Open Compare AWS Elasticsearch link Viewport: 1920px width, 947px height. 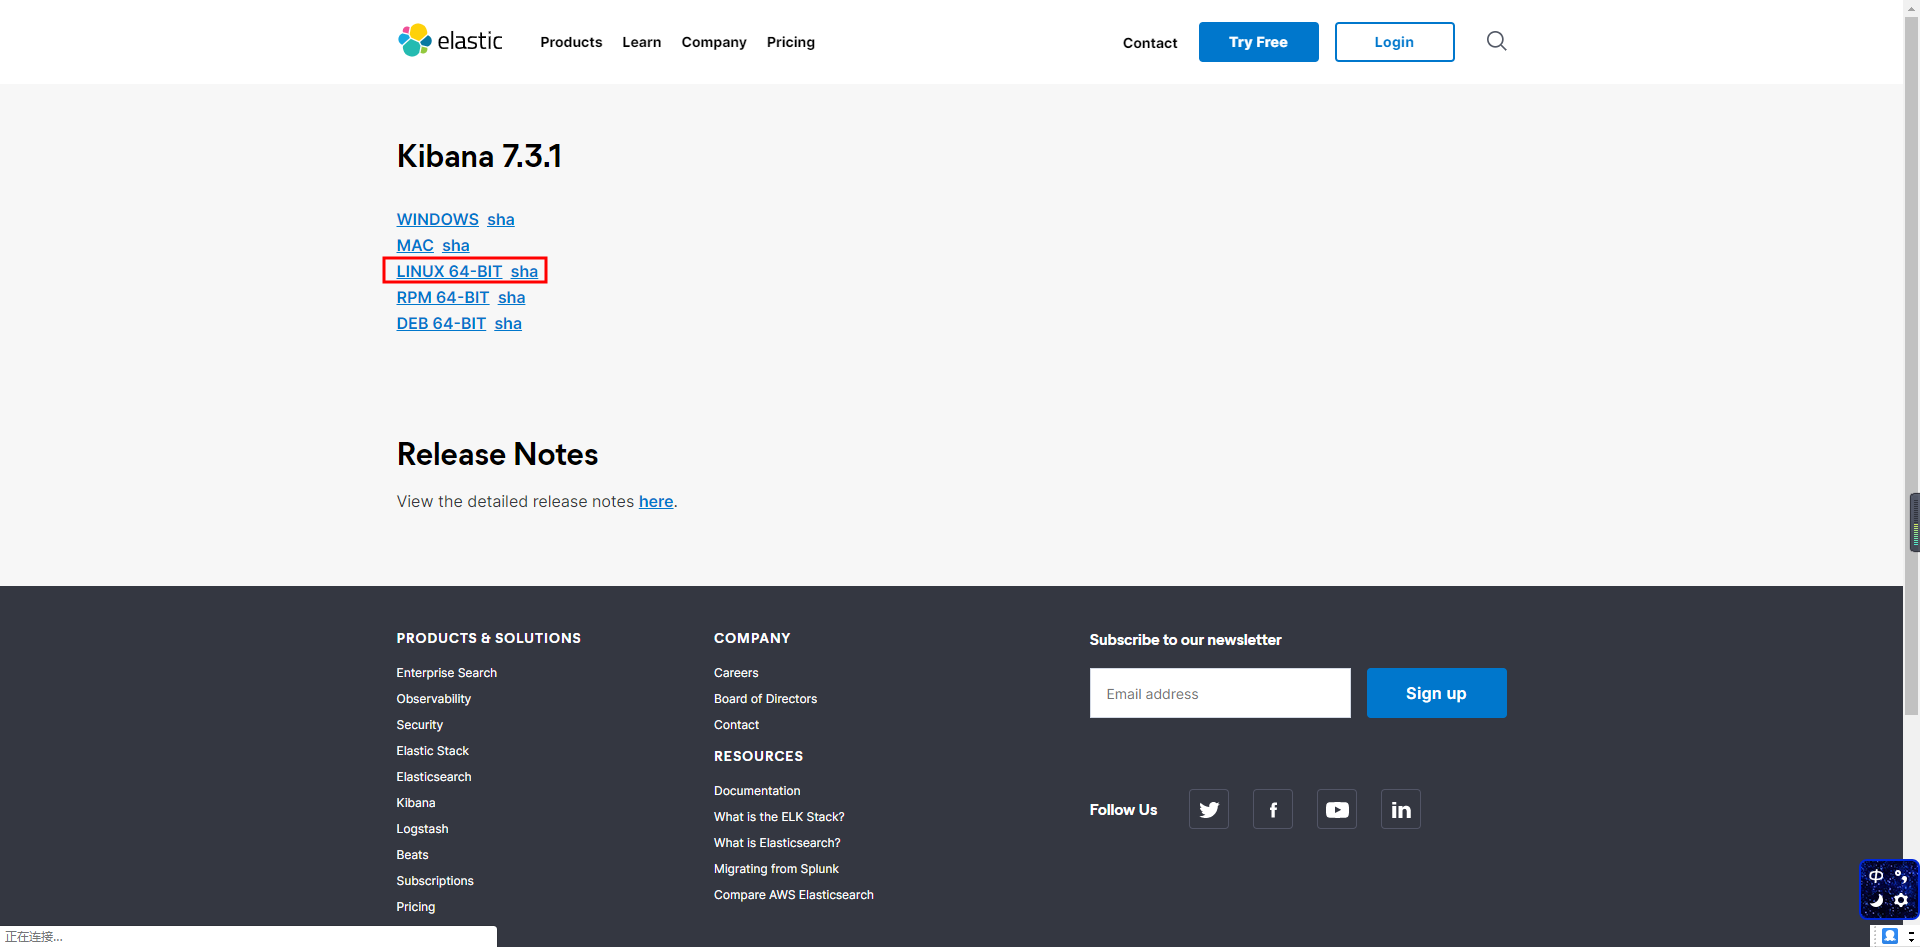[x=794, y=895]
